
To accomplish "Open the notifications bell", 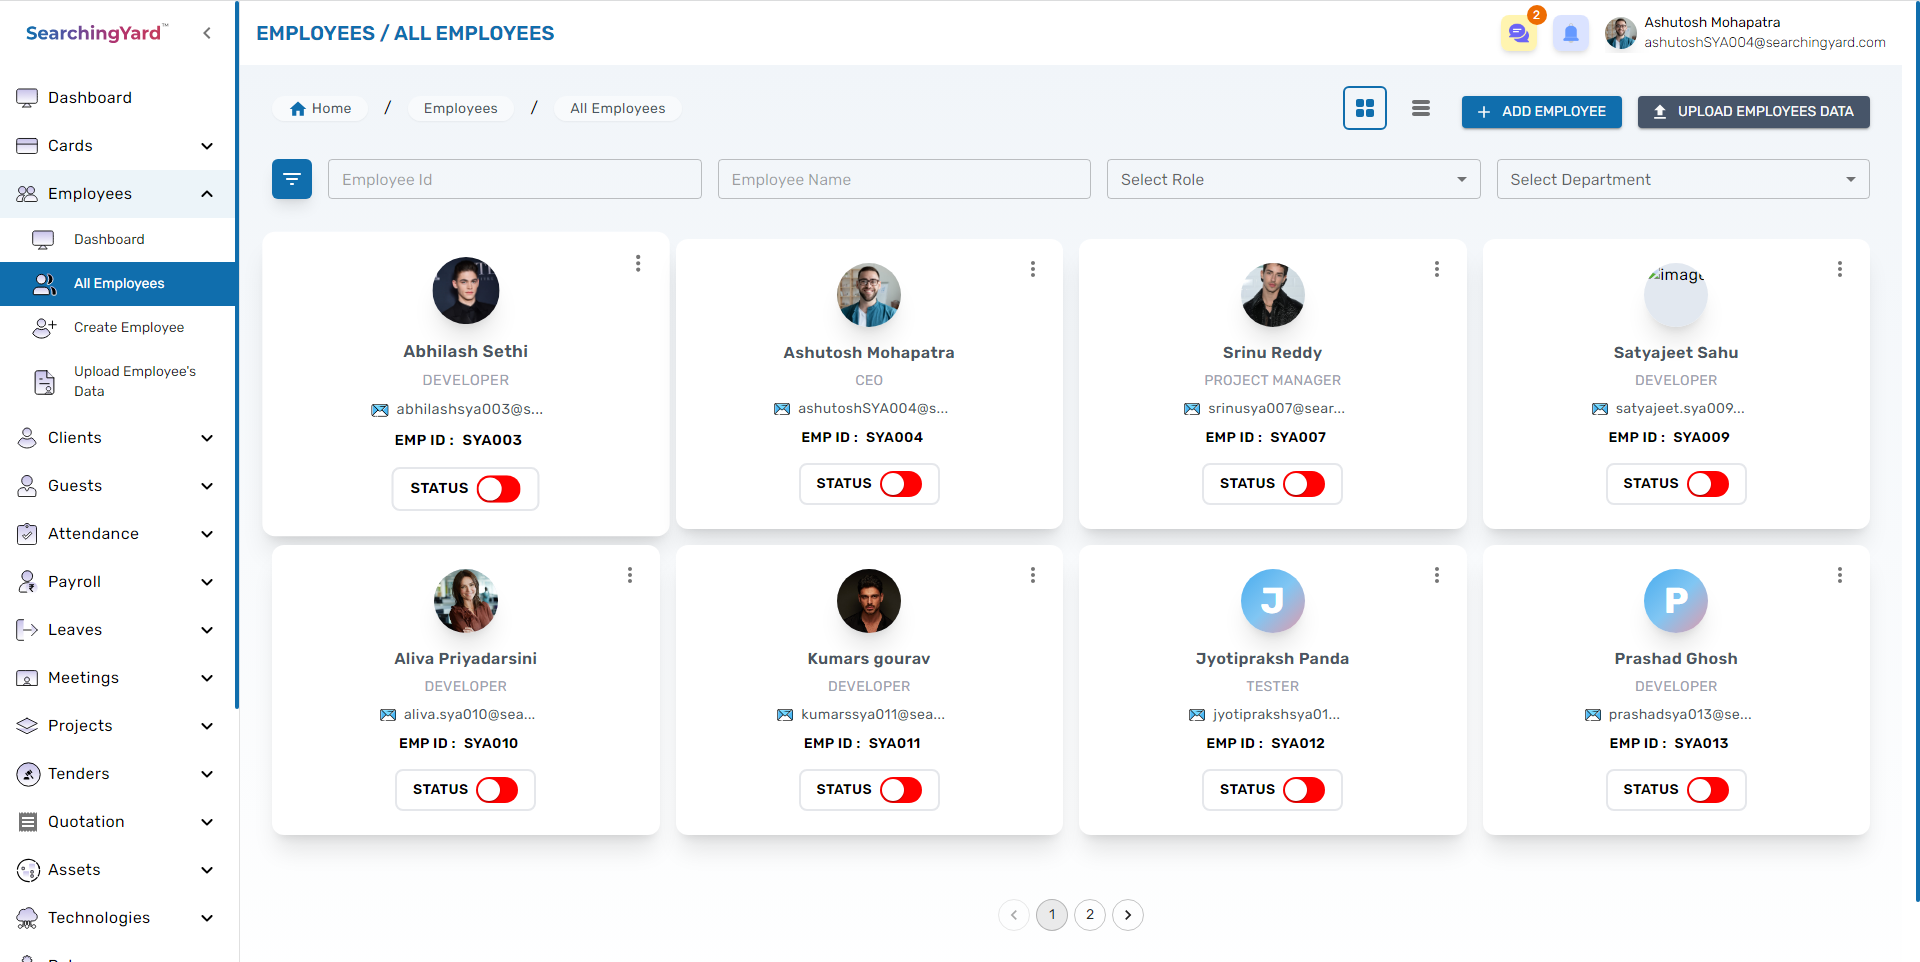I will pos(1570,34).
